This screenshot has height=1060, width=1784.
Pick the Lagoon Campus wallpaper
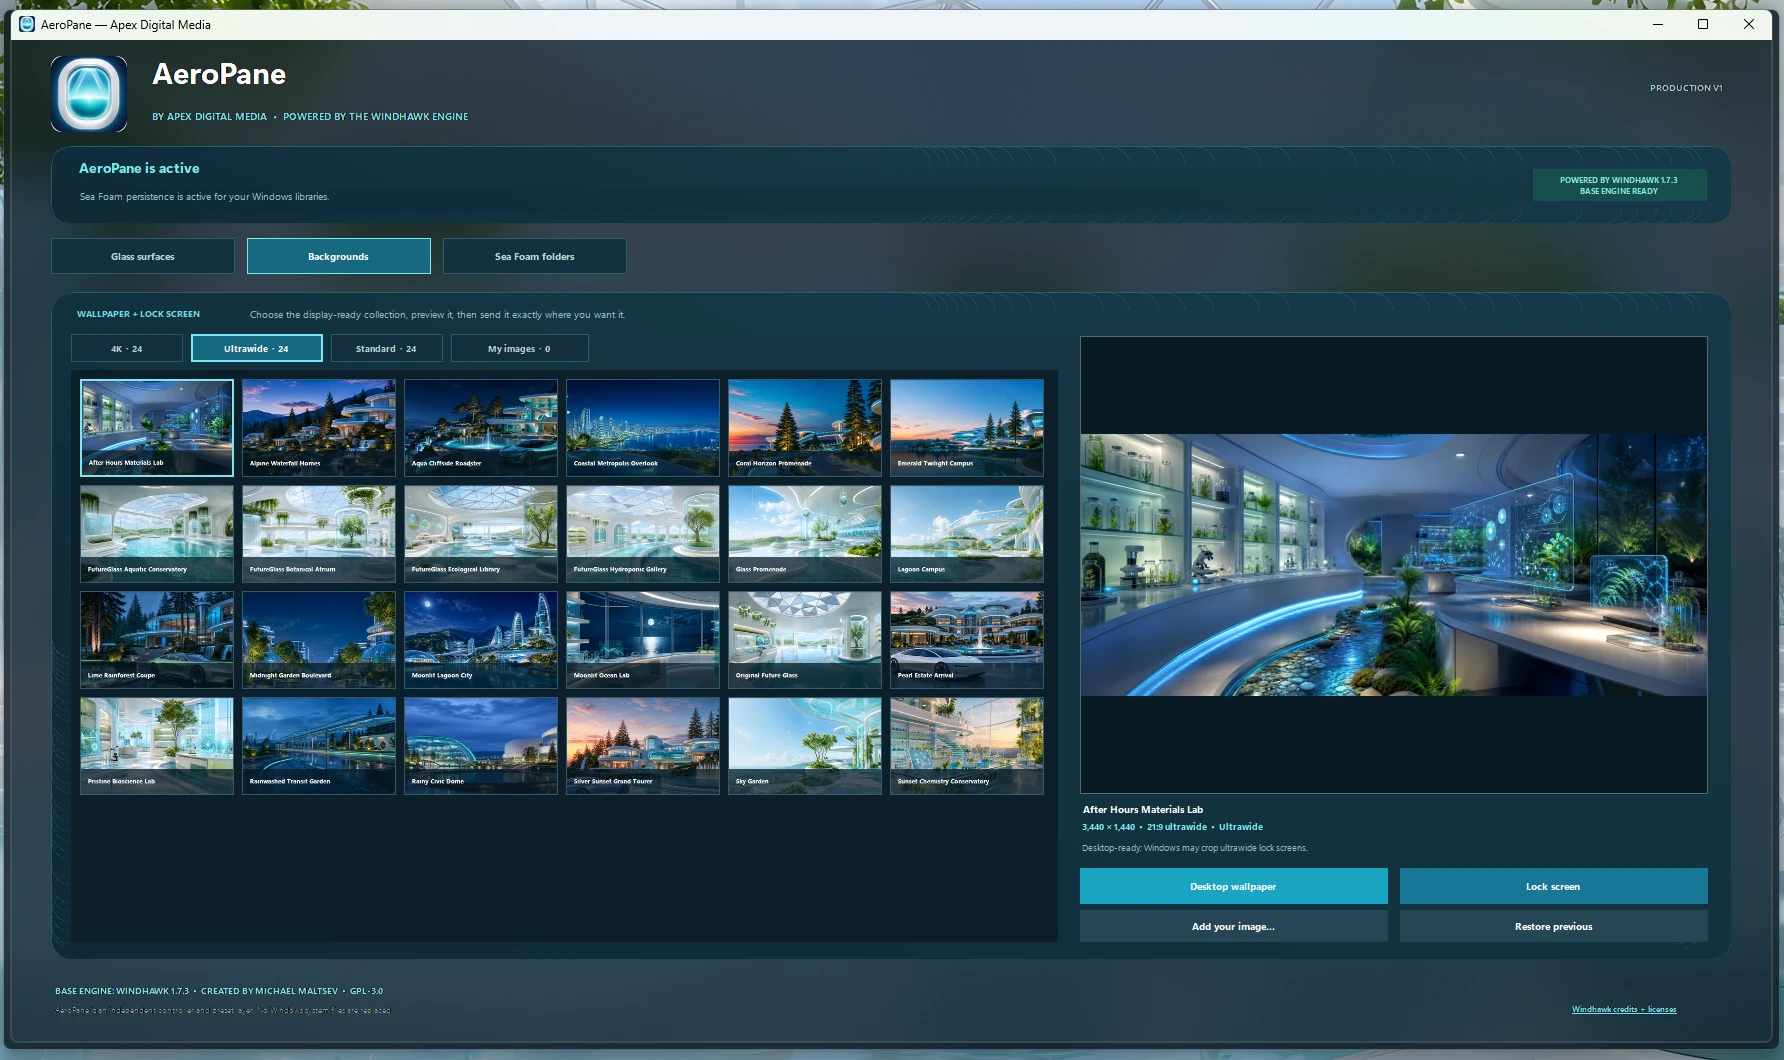pos(967,534)
